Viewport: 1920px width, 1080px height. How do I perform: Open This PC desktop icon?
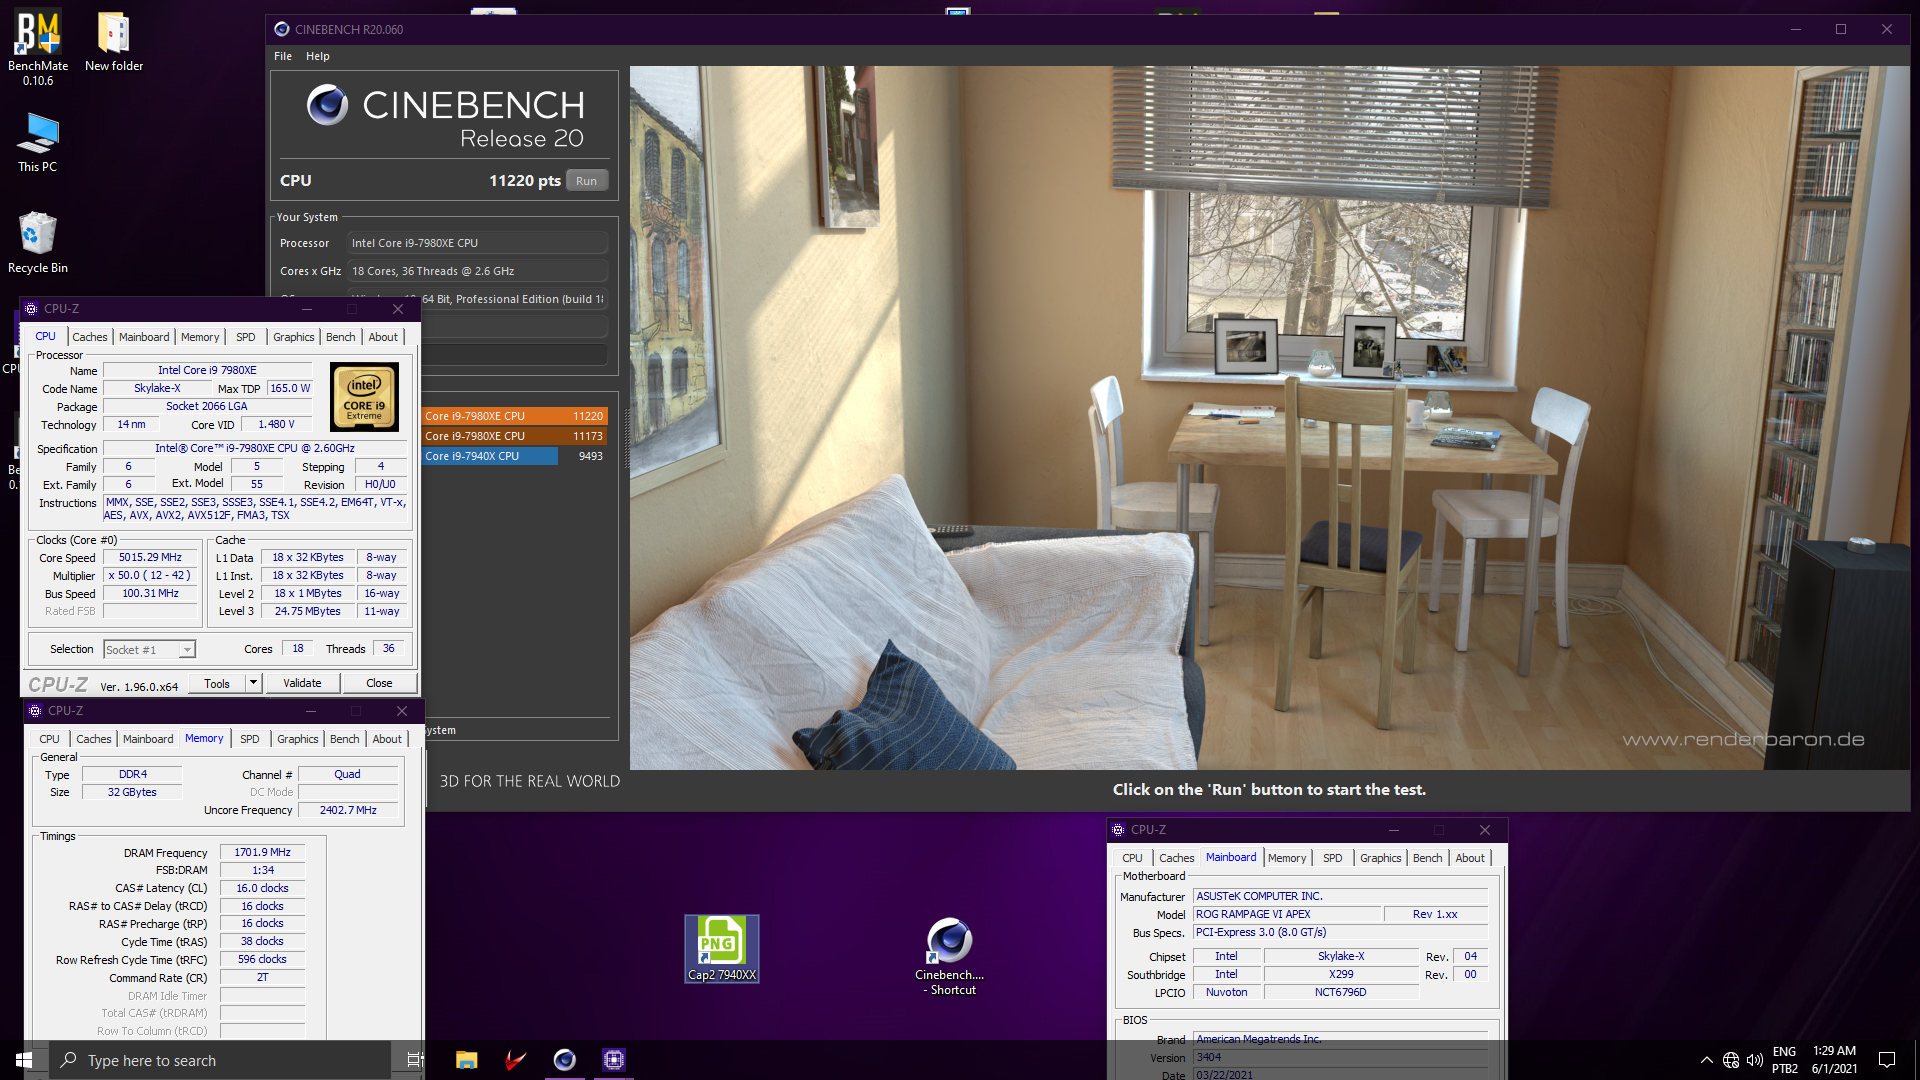point(38,142)
